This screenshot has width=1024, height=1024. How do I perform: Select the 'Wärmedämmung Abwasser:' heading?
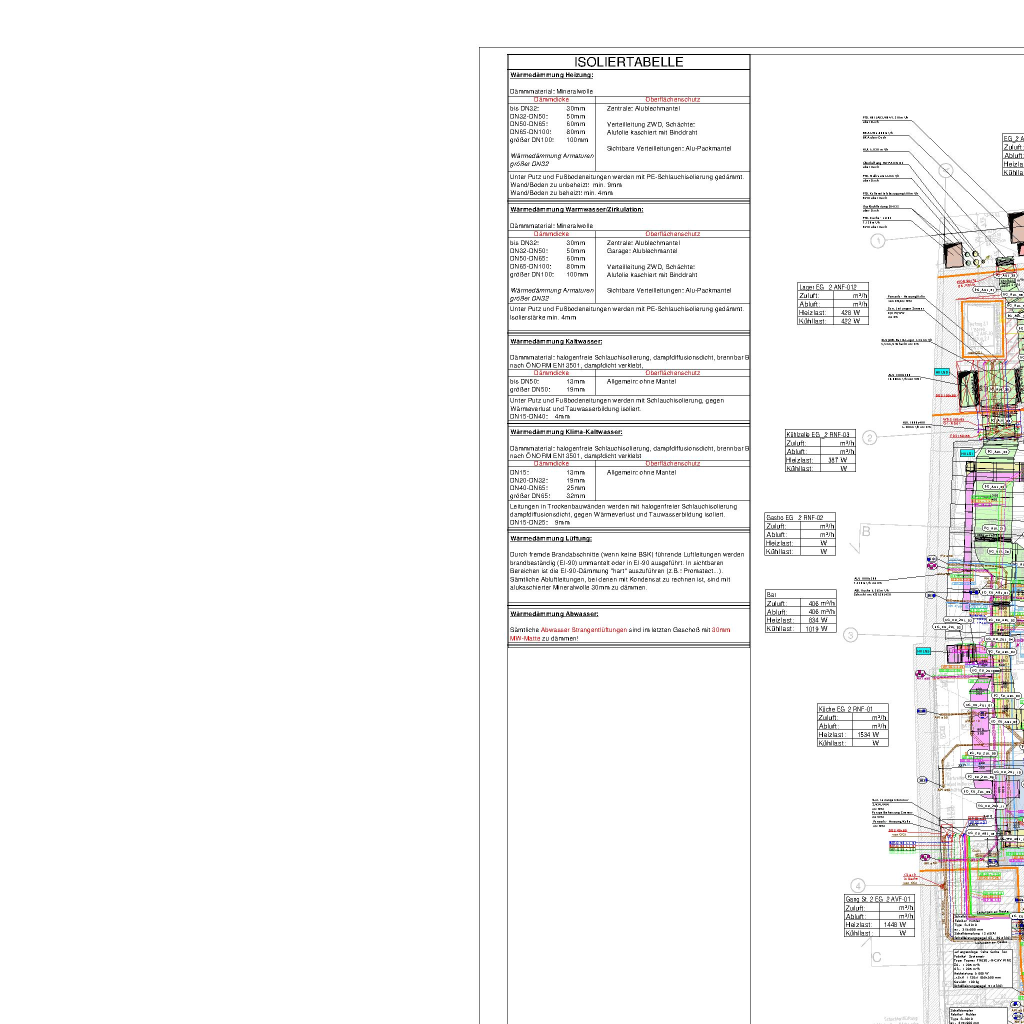pos(554,614)
